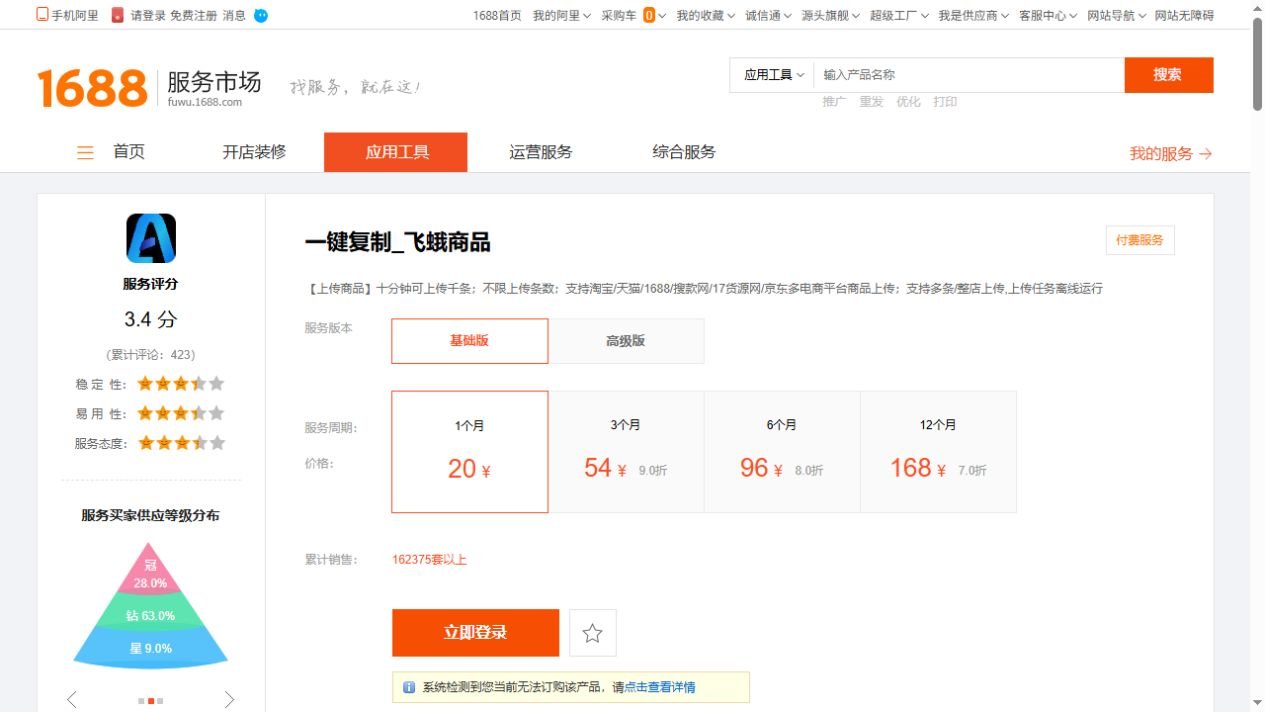Click the 易用性 star rating
This screenshot has height=712, width=1265.
point(181,413)
